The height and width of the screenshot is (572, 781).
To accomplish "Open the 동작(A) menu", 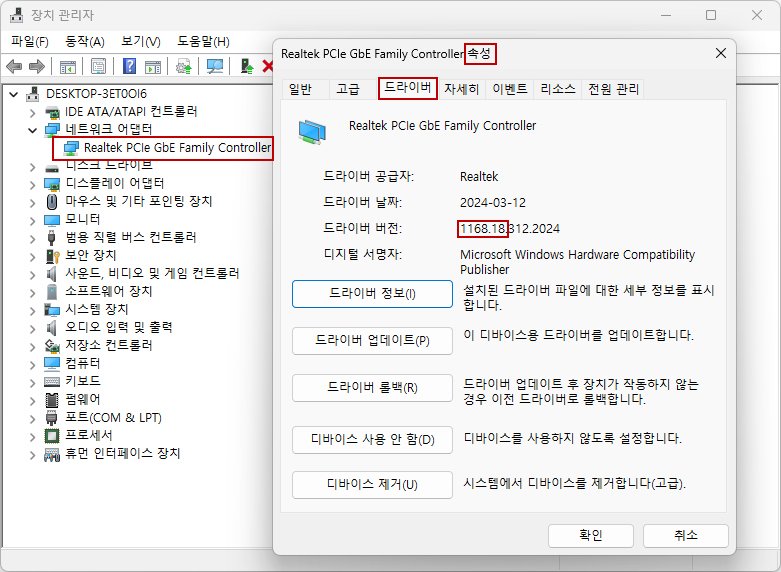I will point(85,42).
